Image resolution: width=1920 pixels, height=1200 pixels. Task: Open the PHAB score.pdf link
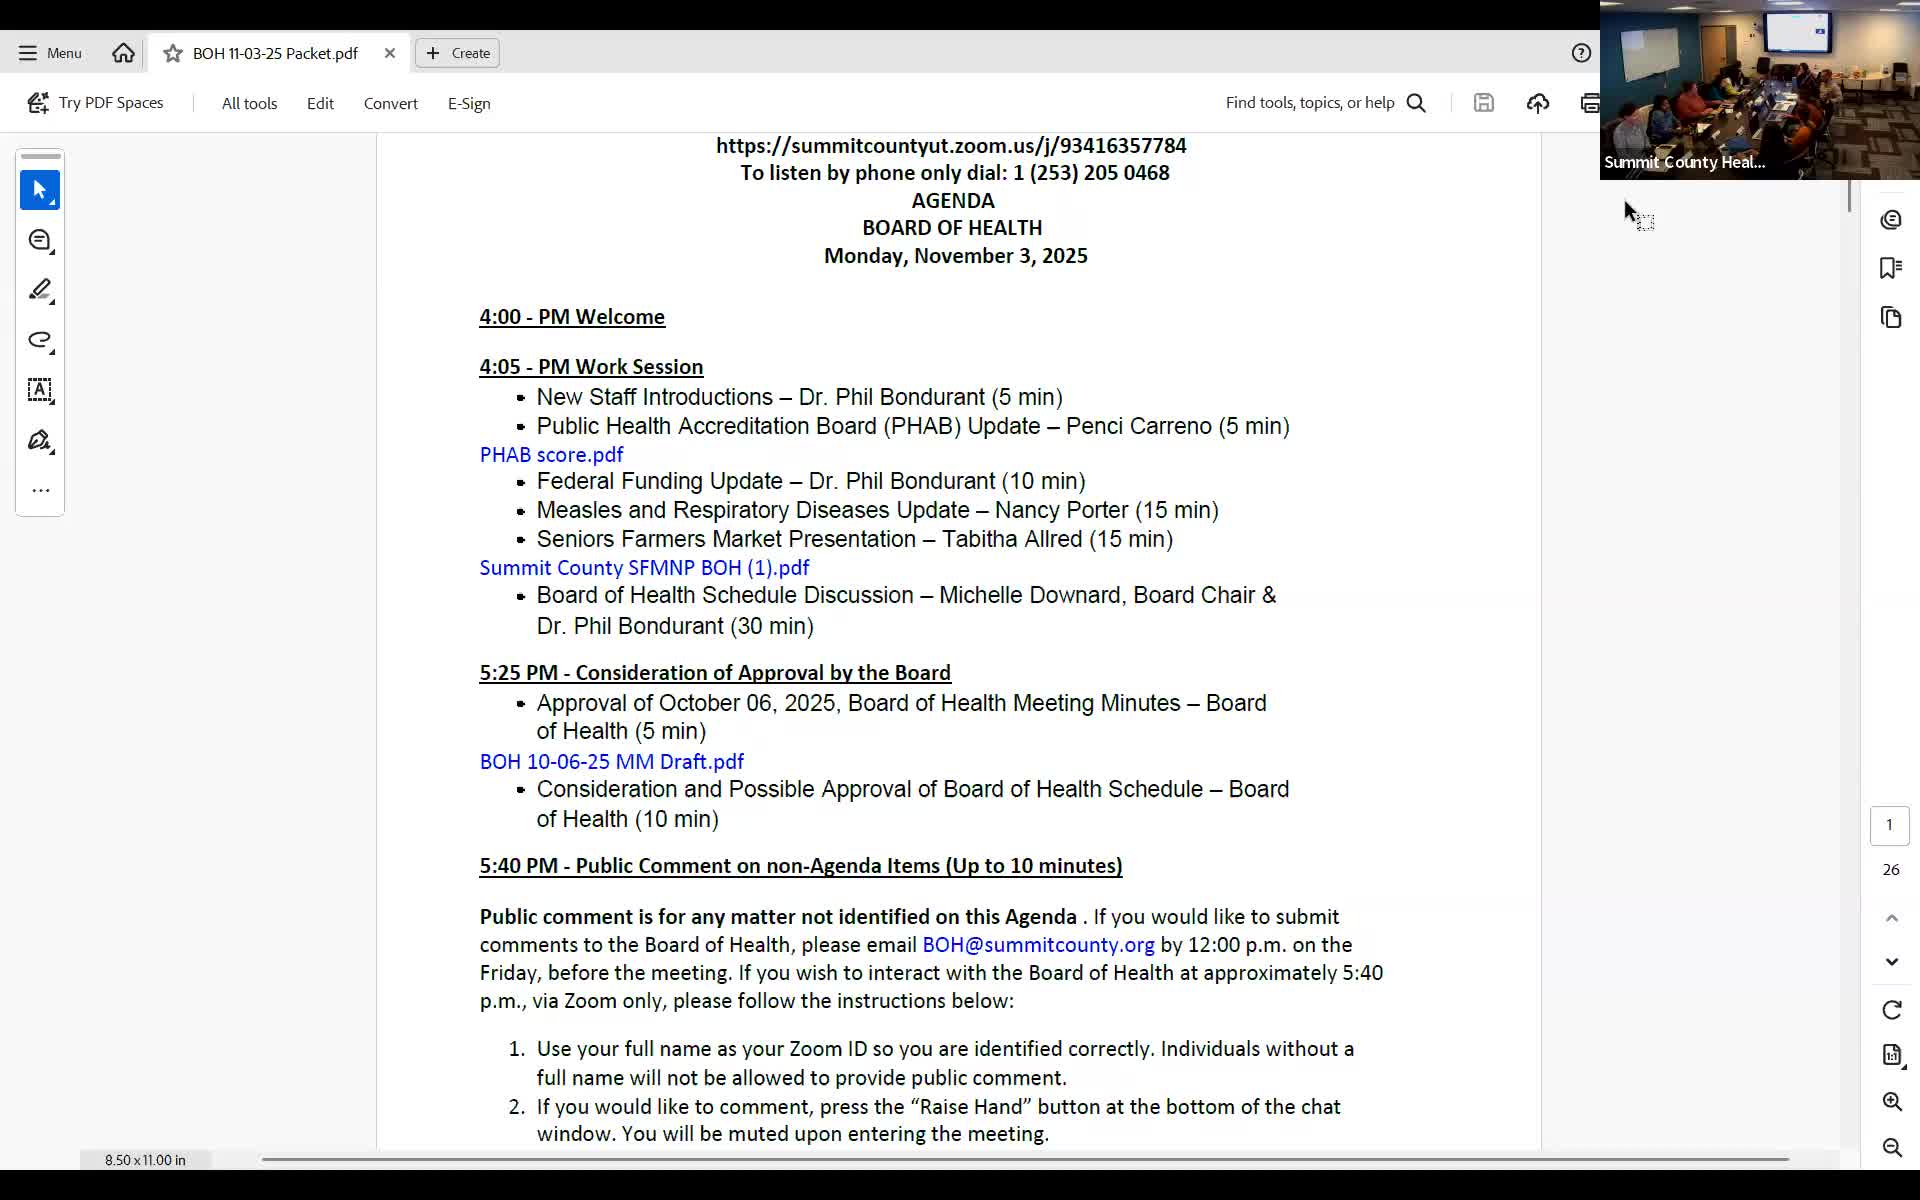551,455
